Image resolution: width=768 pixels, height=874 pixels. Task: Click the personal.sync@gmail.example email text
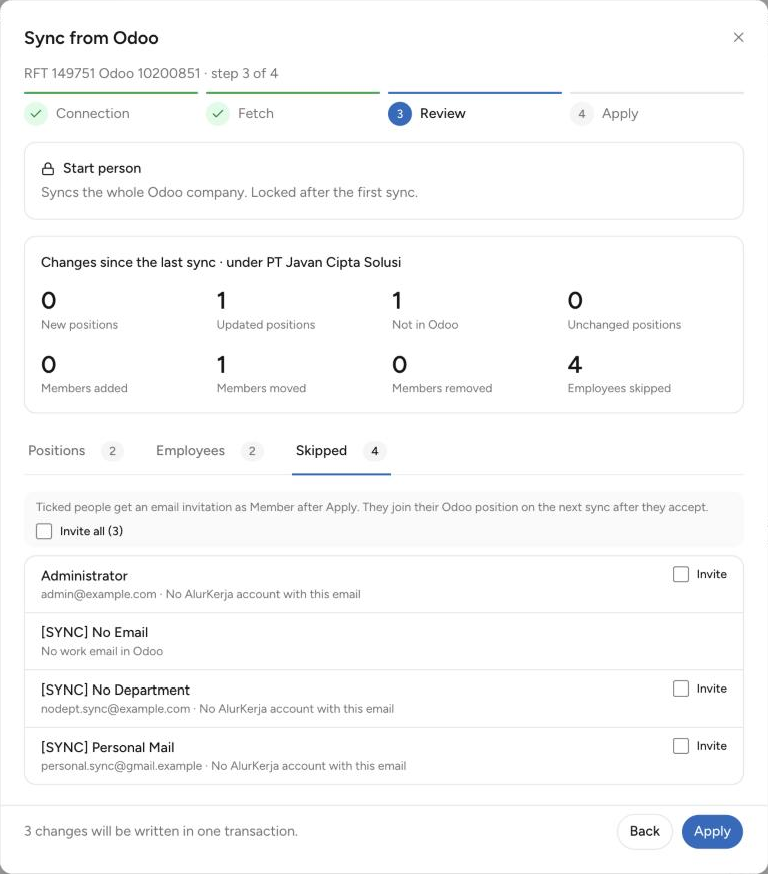pyautogui.click(x=121, y=766)
